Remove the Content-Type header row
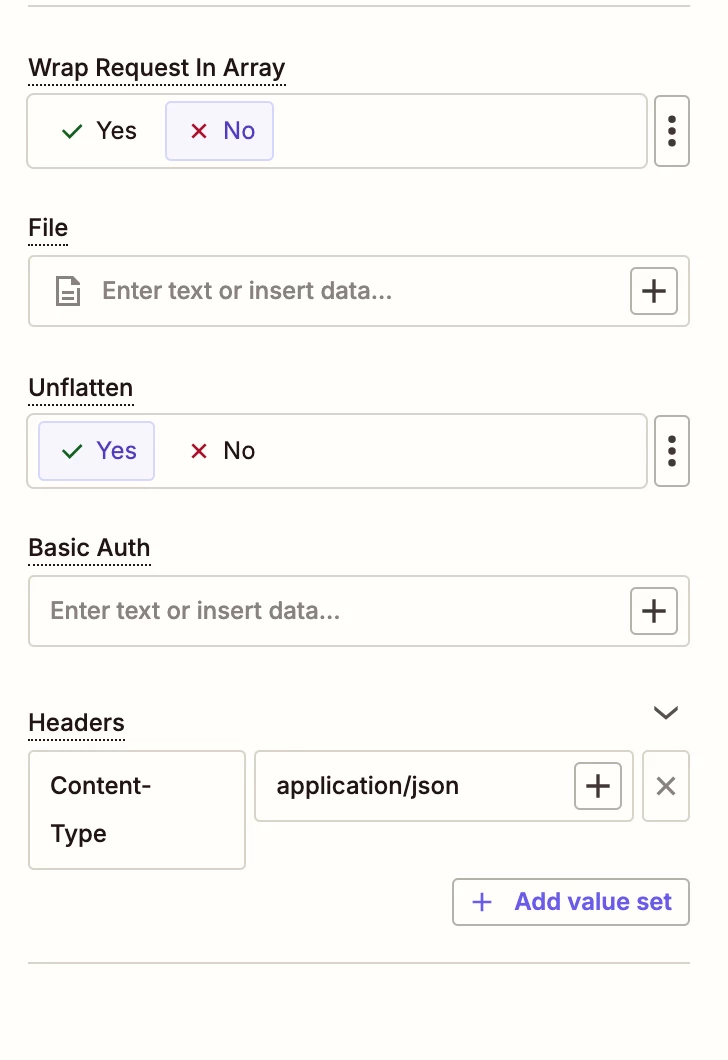 tap(666, 786)
